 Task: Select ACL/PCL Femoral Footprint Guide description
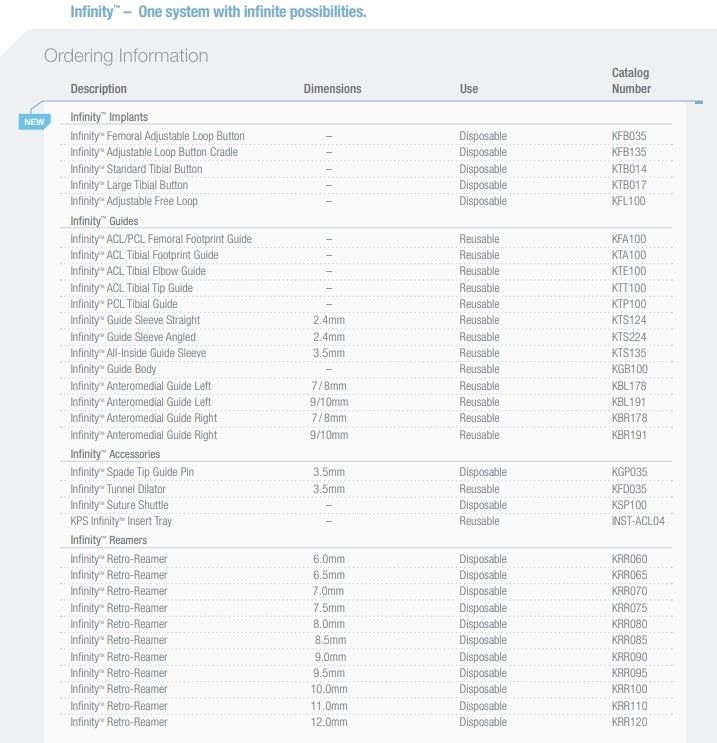point(161,239)
